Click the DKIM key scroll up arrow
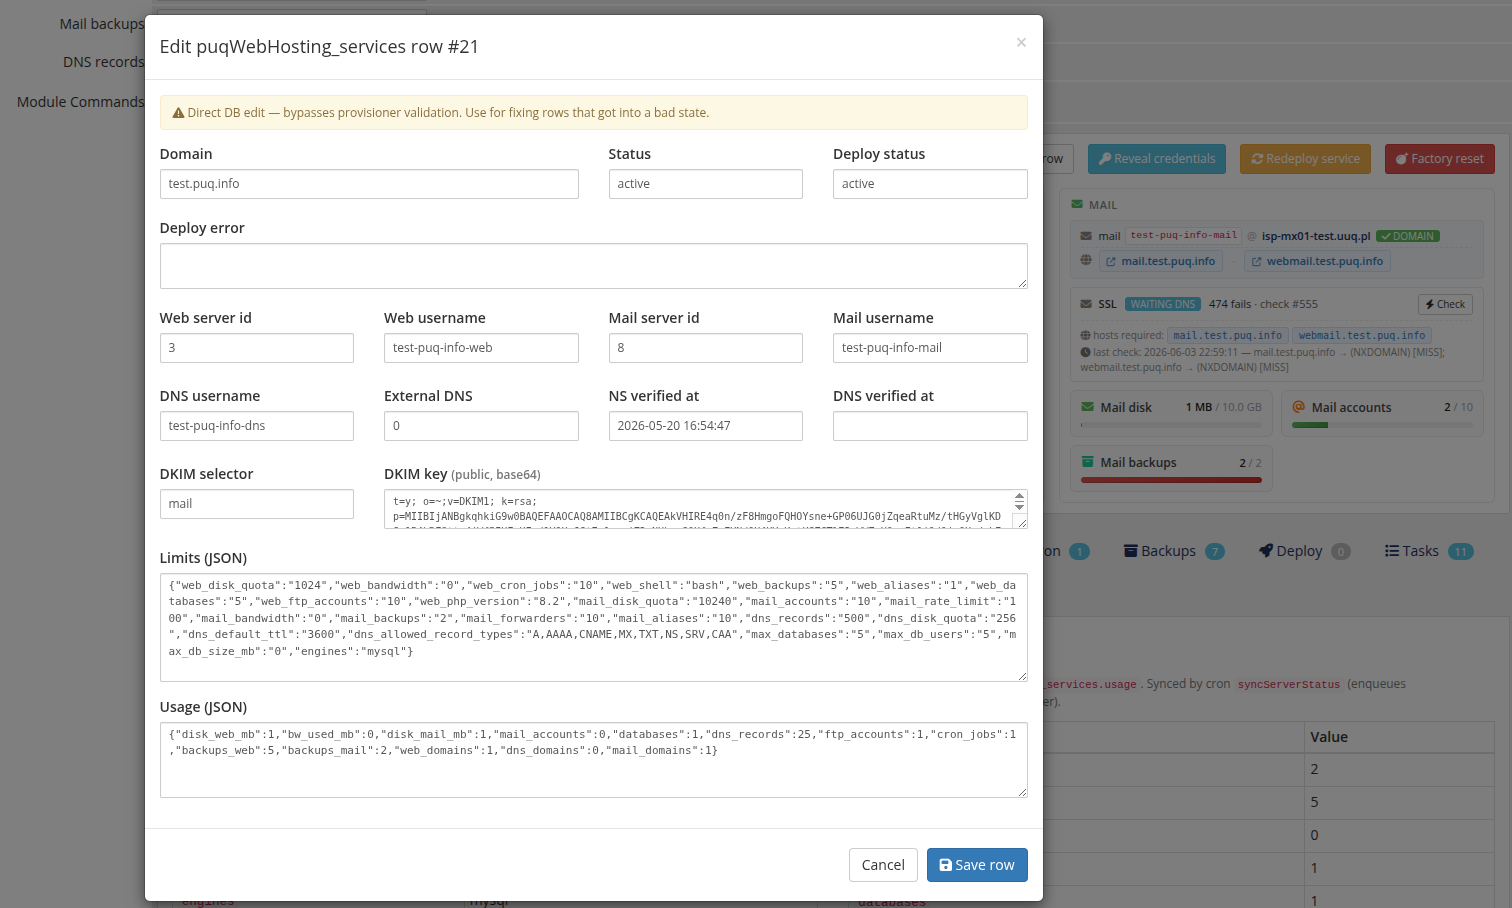 (x=1019, y=496)
